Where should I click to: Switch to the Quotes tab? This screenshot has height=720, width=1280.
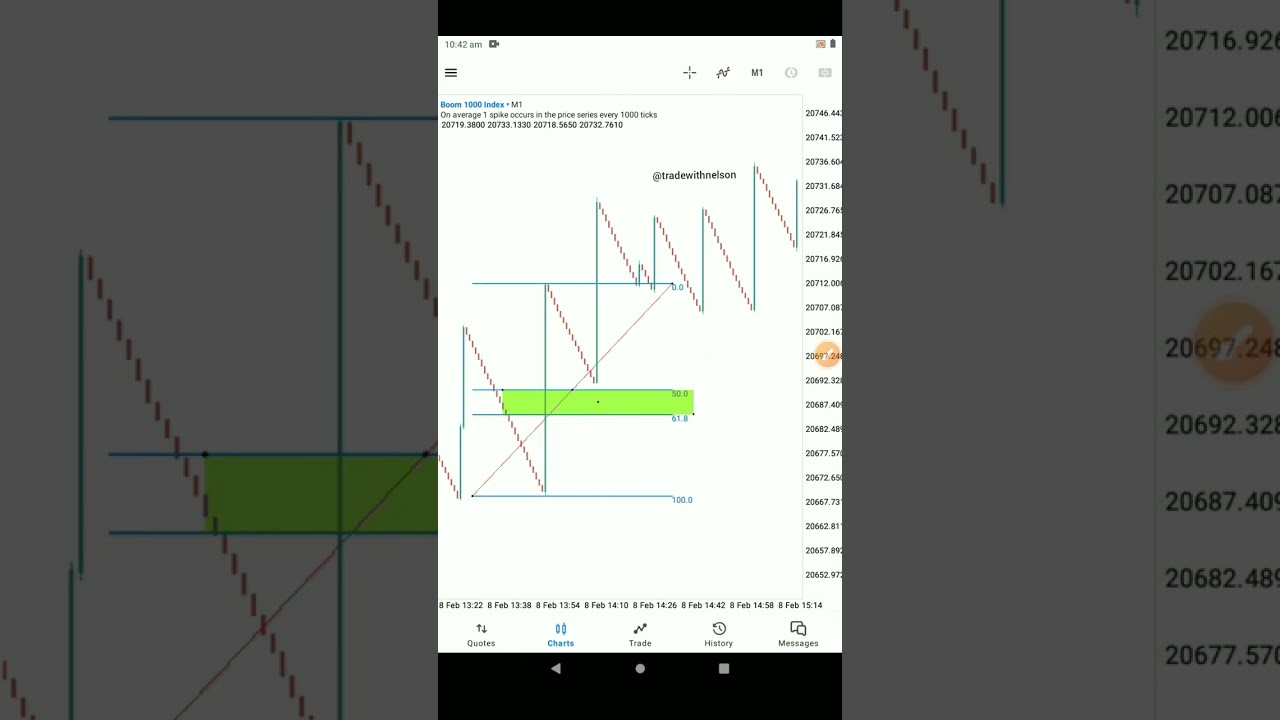[x=481, y=635]
